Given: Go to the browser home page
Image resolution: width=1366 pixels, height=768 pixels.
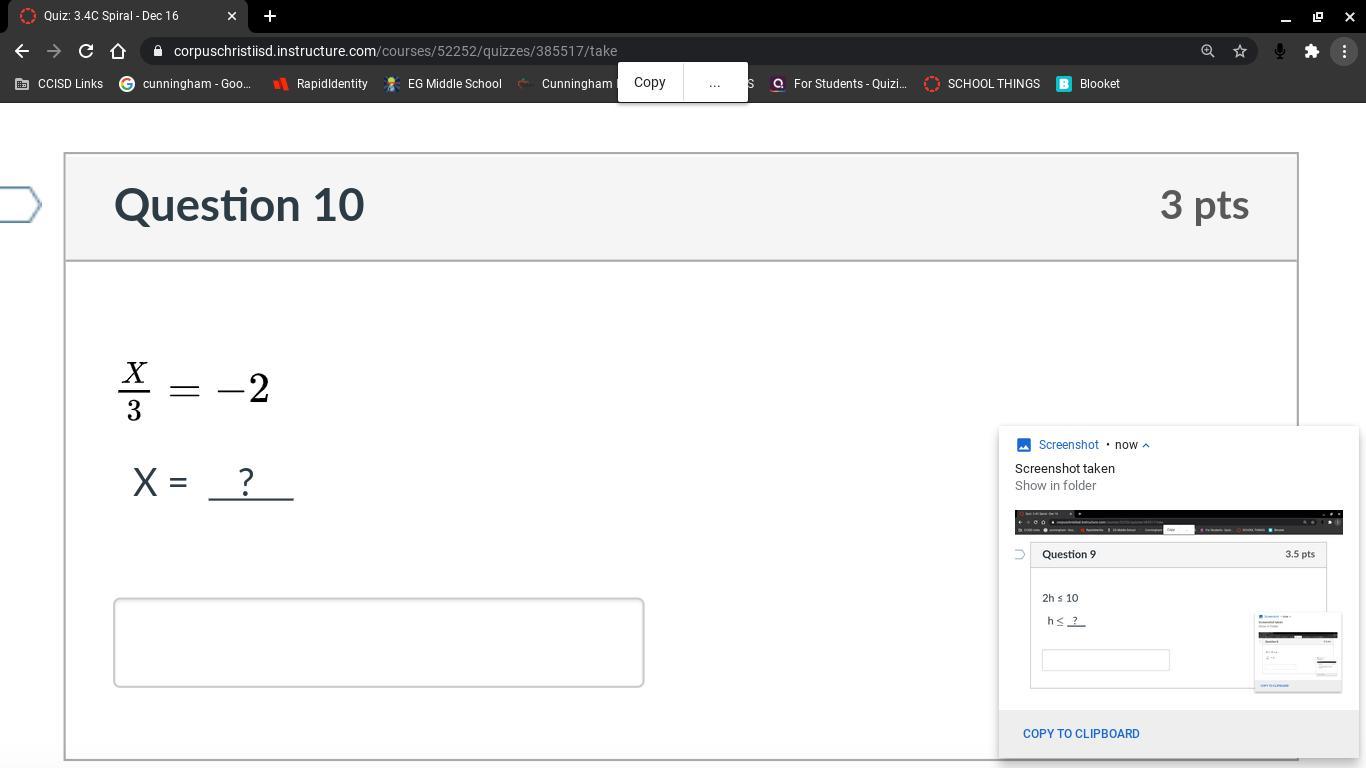Looking at the screenshot, I should pos(118,51).
